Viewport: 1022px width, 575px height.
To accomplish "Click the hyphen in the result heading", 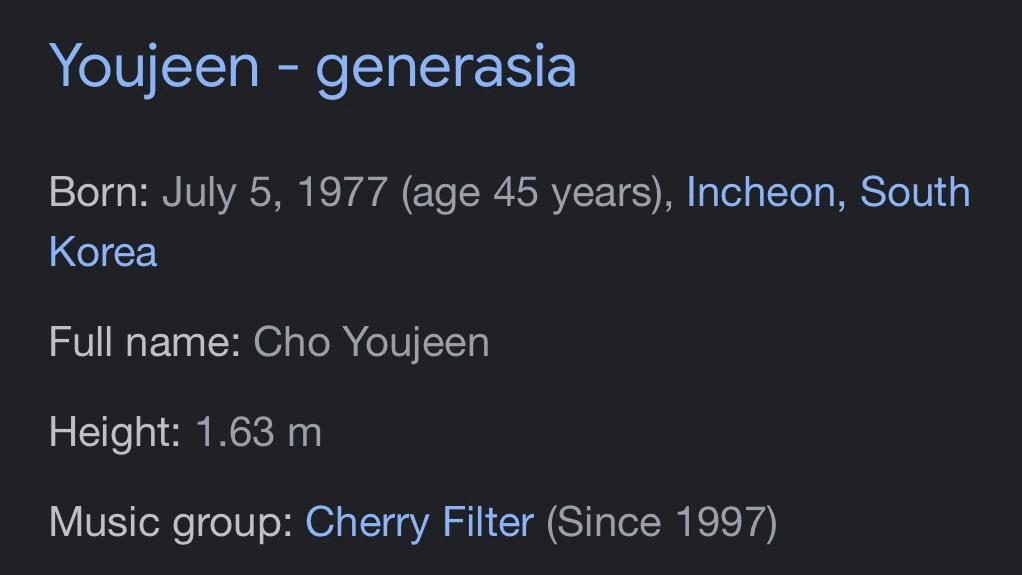I will (288, 69).
